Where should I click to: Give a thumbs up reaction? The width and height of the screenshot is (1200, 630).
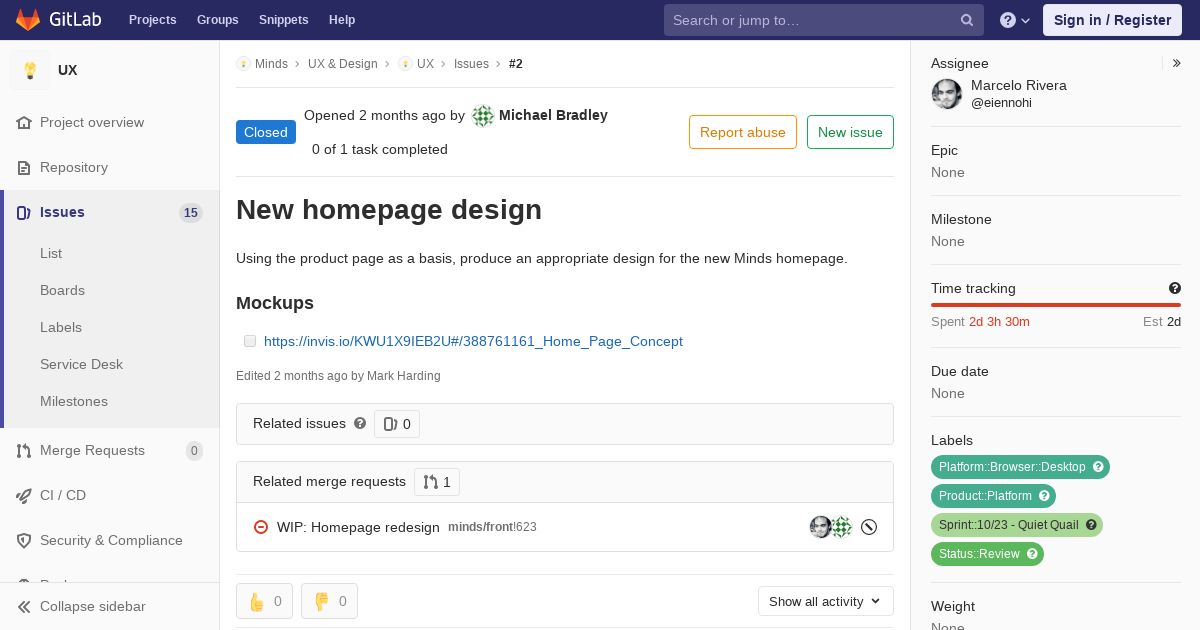tap(265, 601)
